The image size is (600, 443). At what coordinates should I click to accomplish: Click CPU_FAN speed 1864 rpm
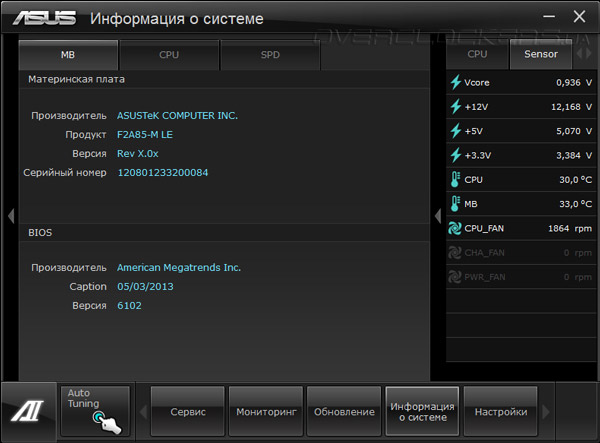point(570,228)
